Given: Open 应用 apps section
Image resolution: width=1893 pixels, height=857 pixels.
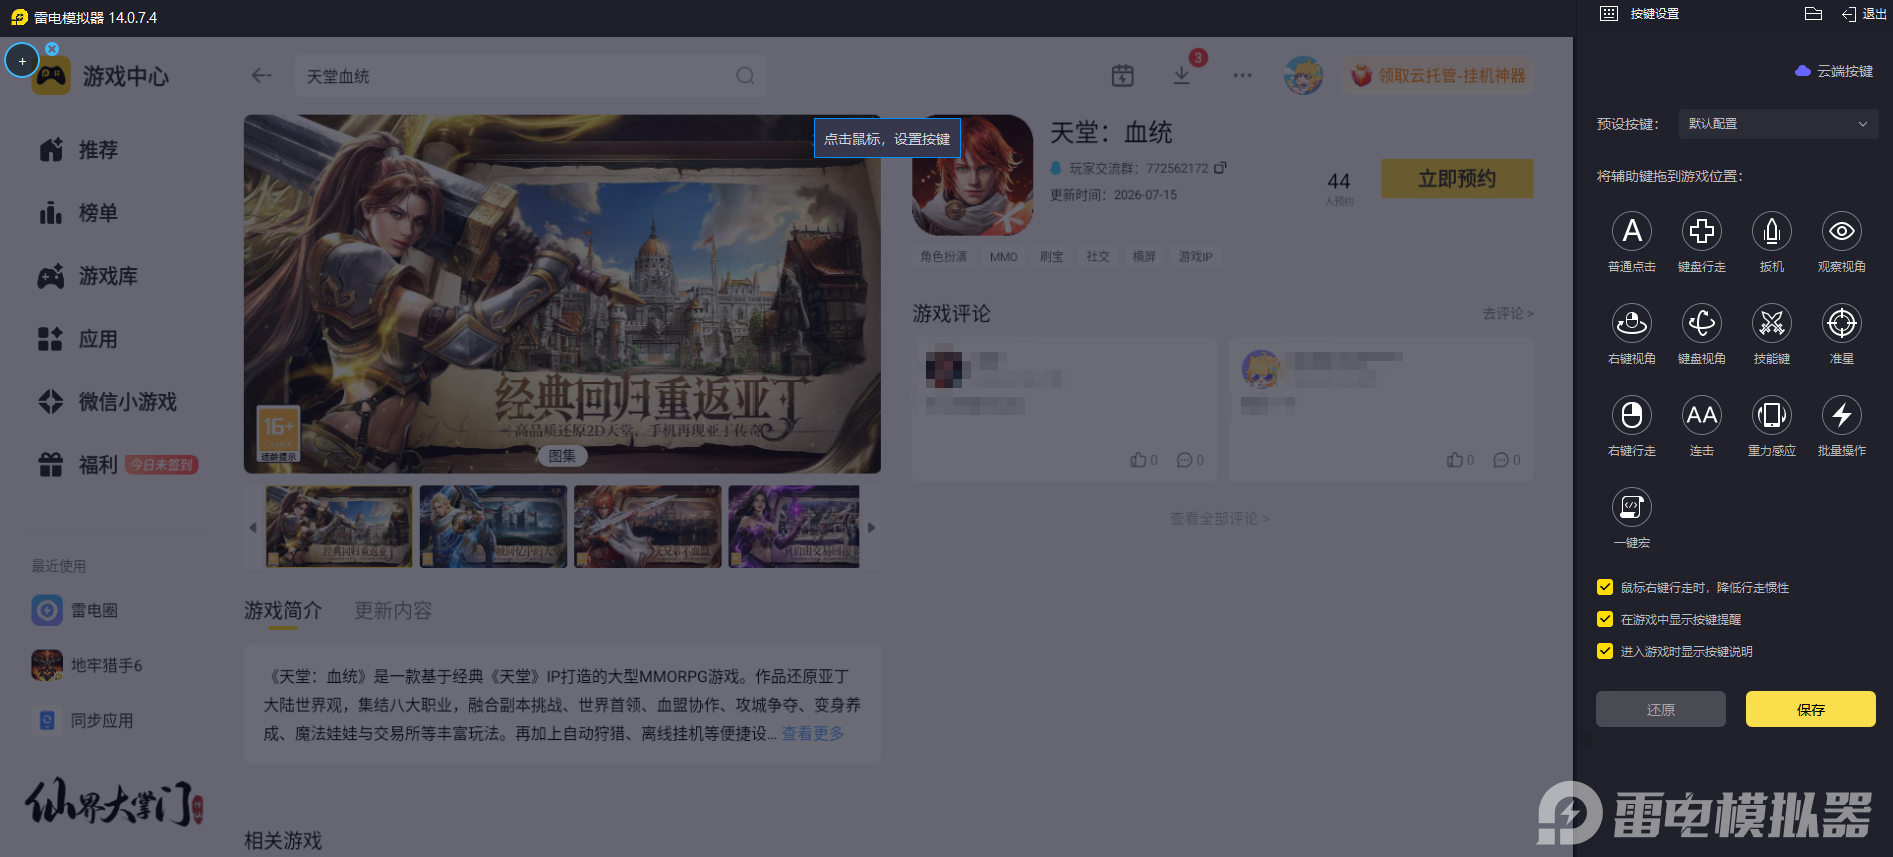Looking at the screenshot, I should click(x=79, y=339).
